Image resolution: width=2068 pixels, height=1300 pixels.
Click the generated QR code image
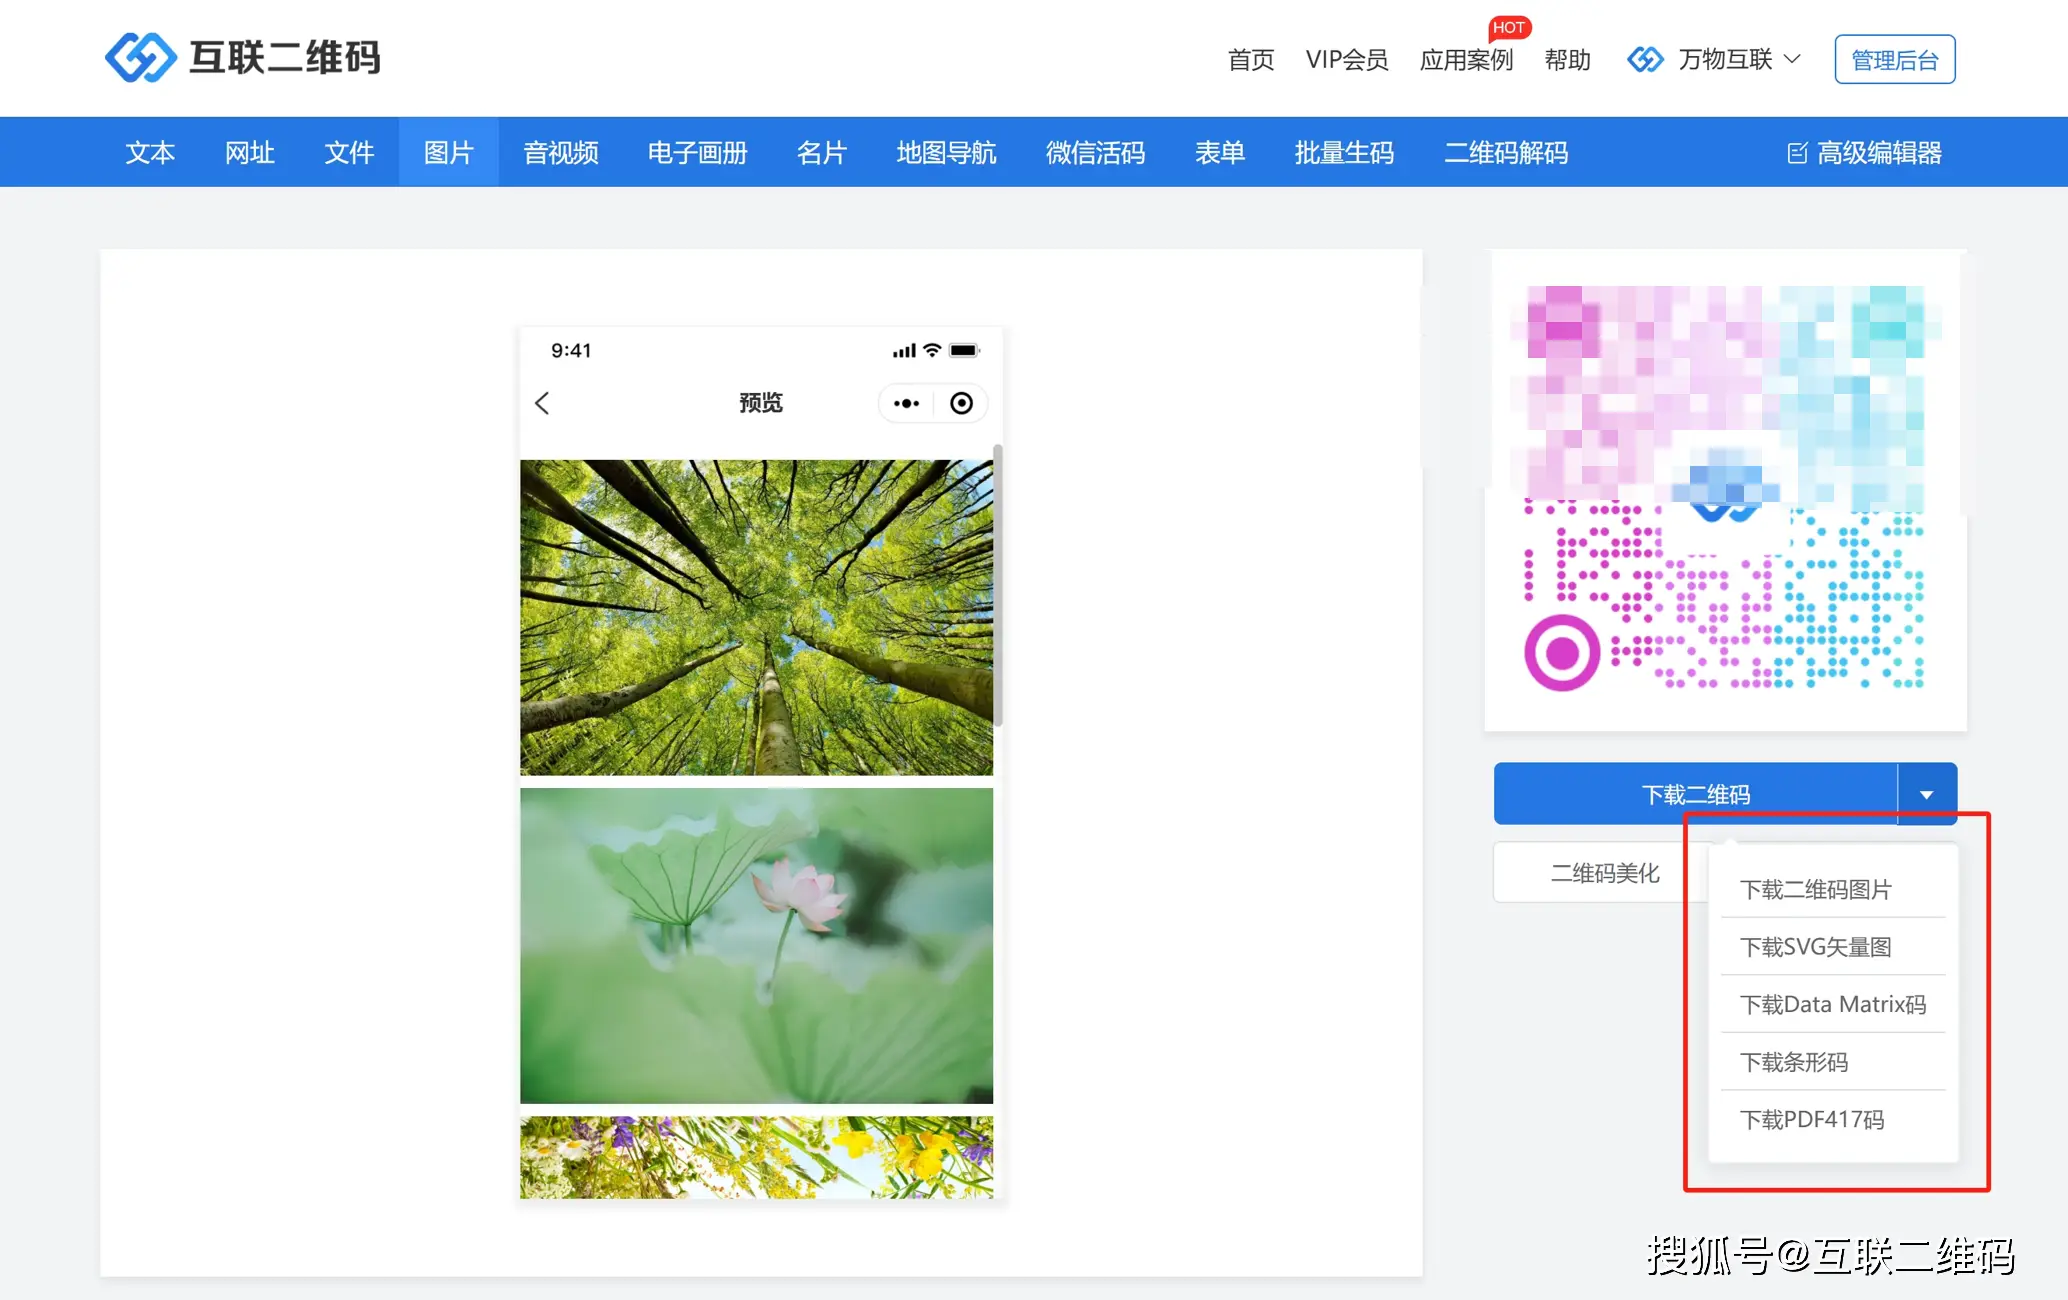[1725, 490]
